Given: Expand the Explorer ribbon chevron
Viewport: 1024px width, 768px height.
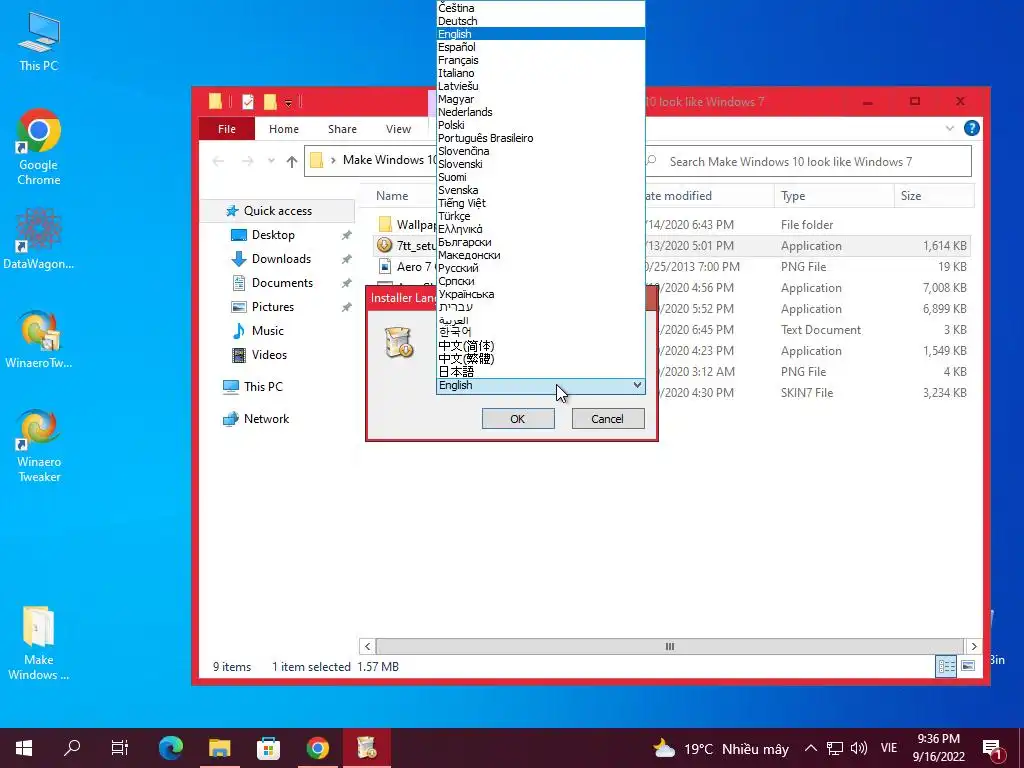Looking at the screenshot, I should [950, 129].
